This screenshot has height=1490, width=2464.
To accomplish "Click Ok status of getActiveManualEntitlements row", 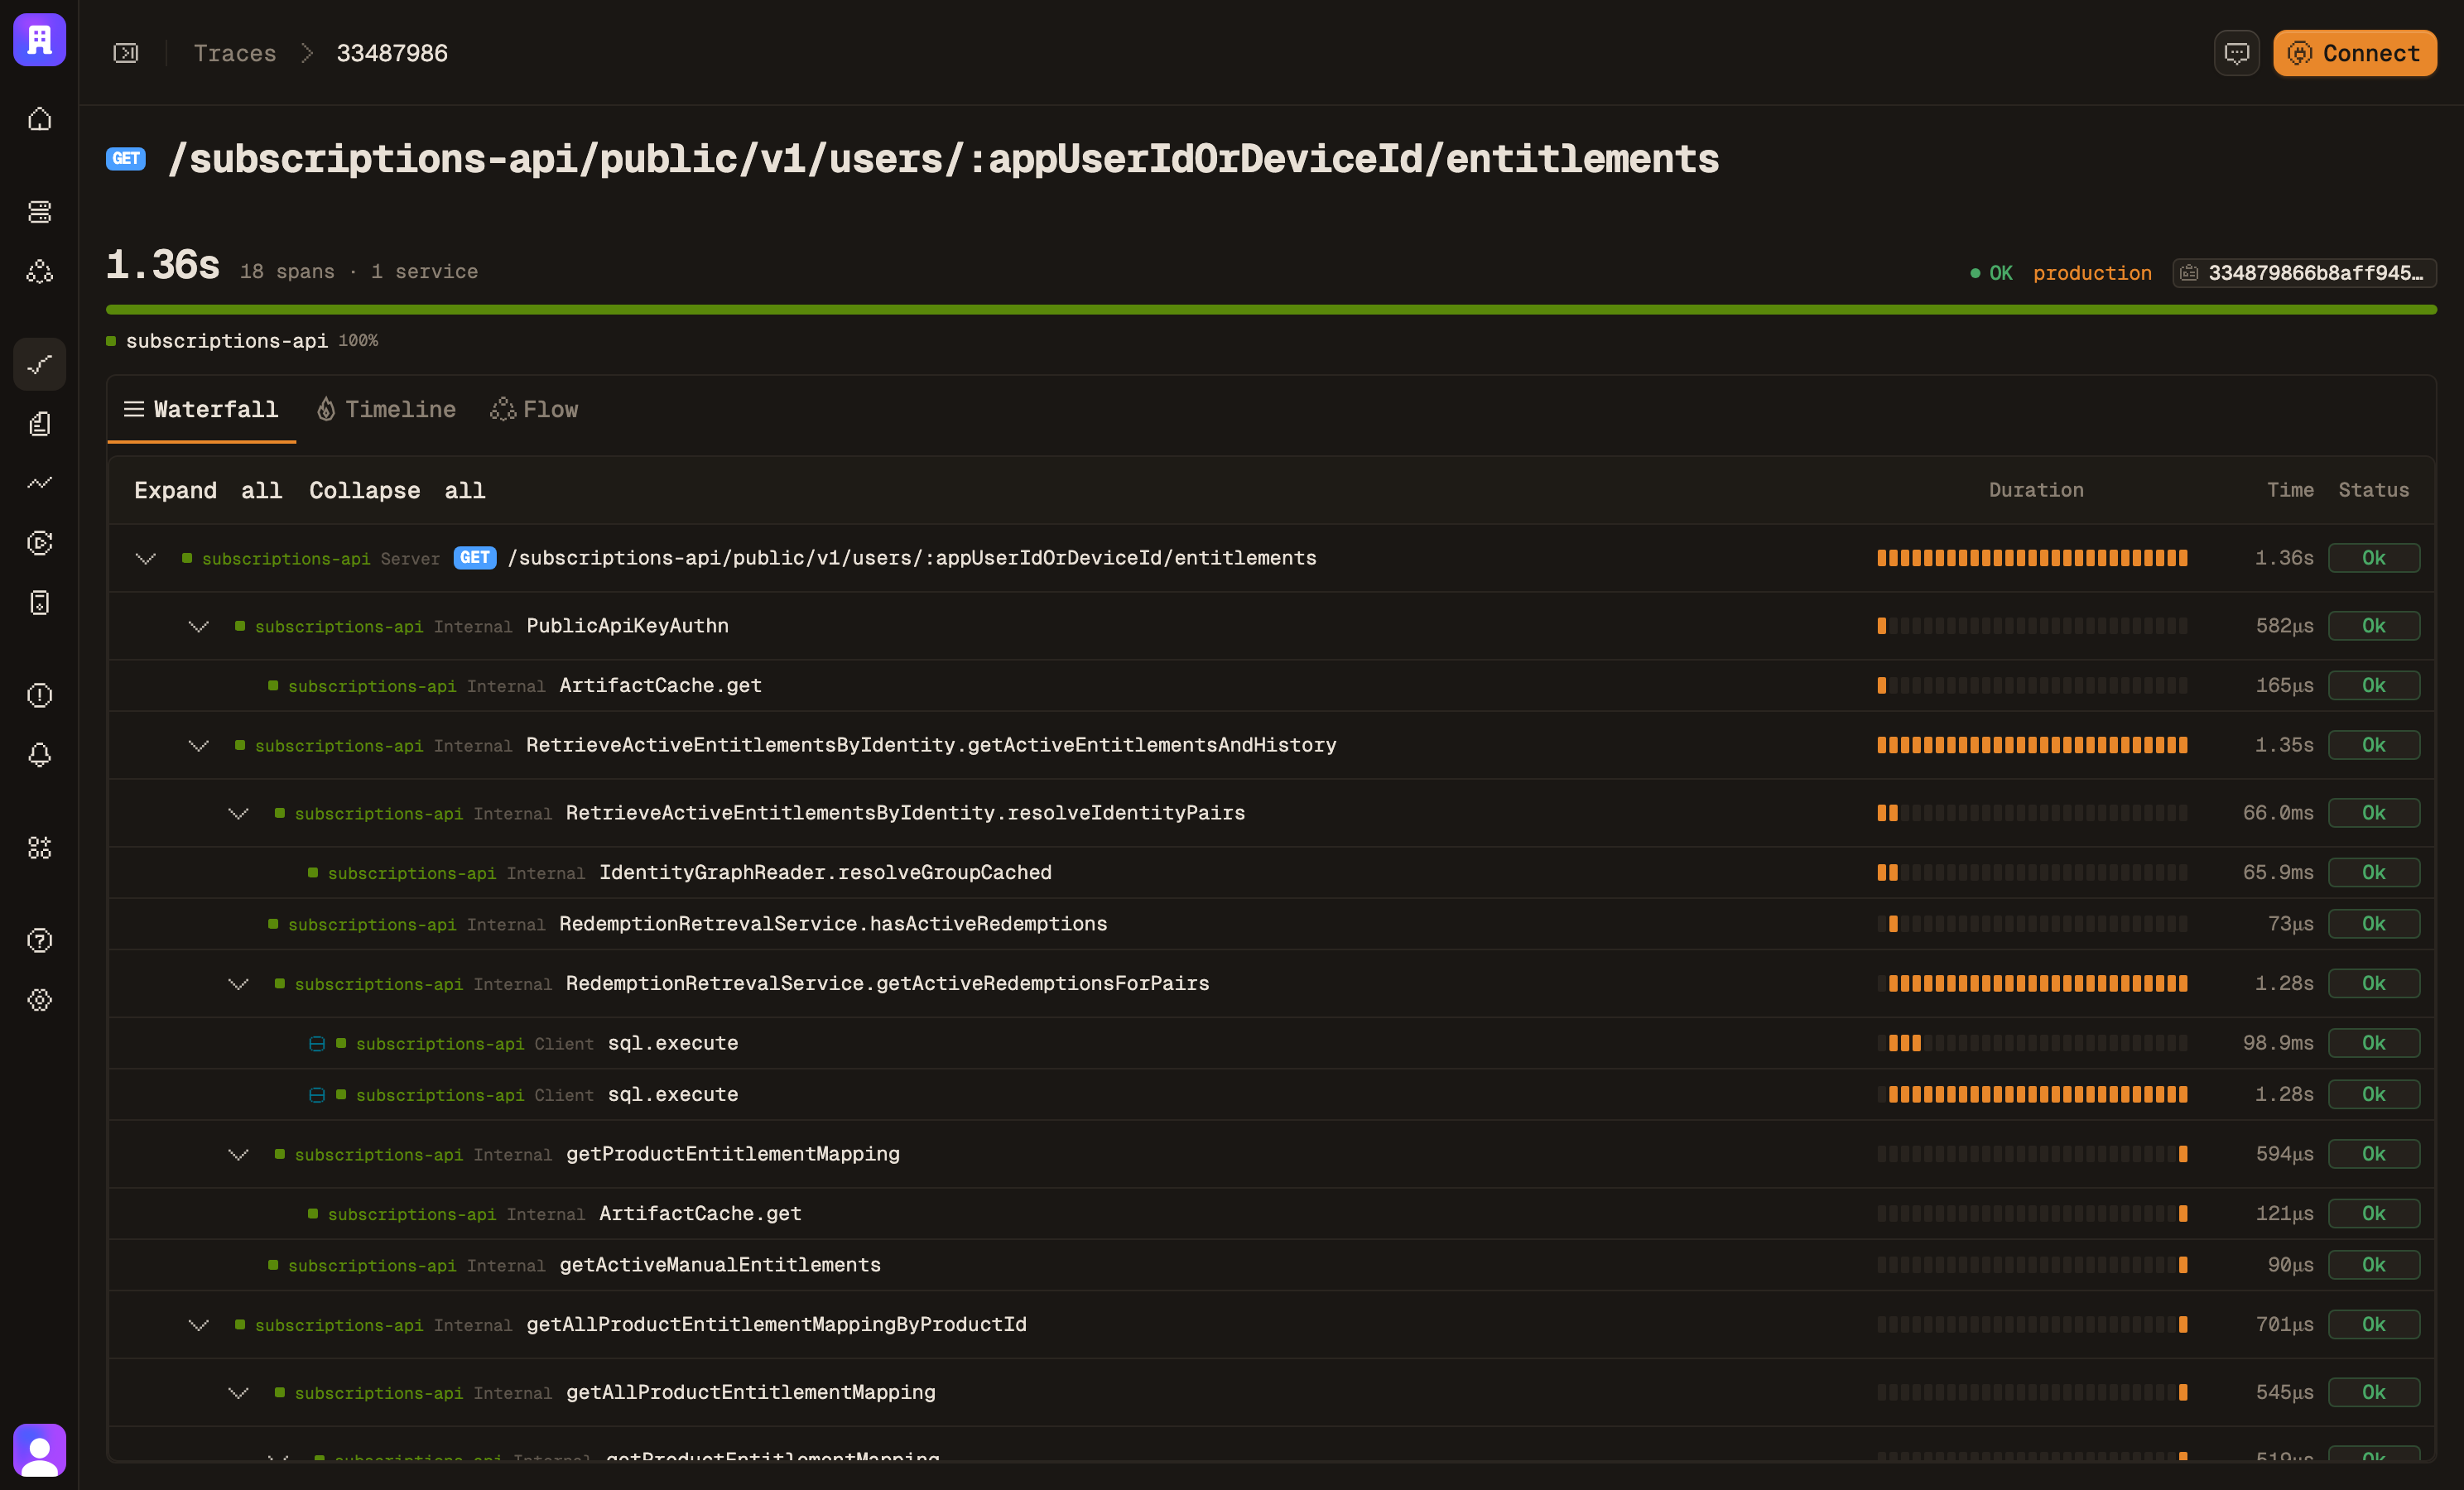I will tap(2373, 1265).
